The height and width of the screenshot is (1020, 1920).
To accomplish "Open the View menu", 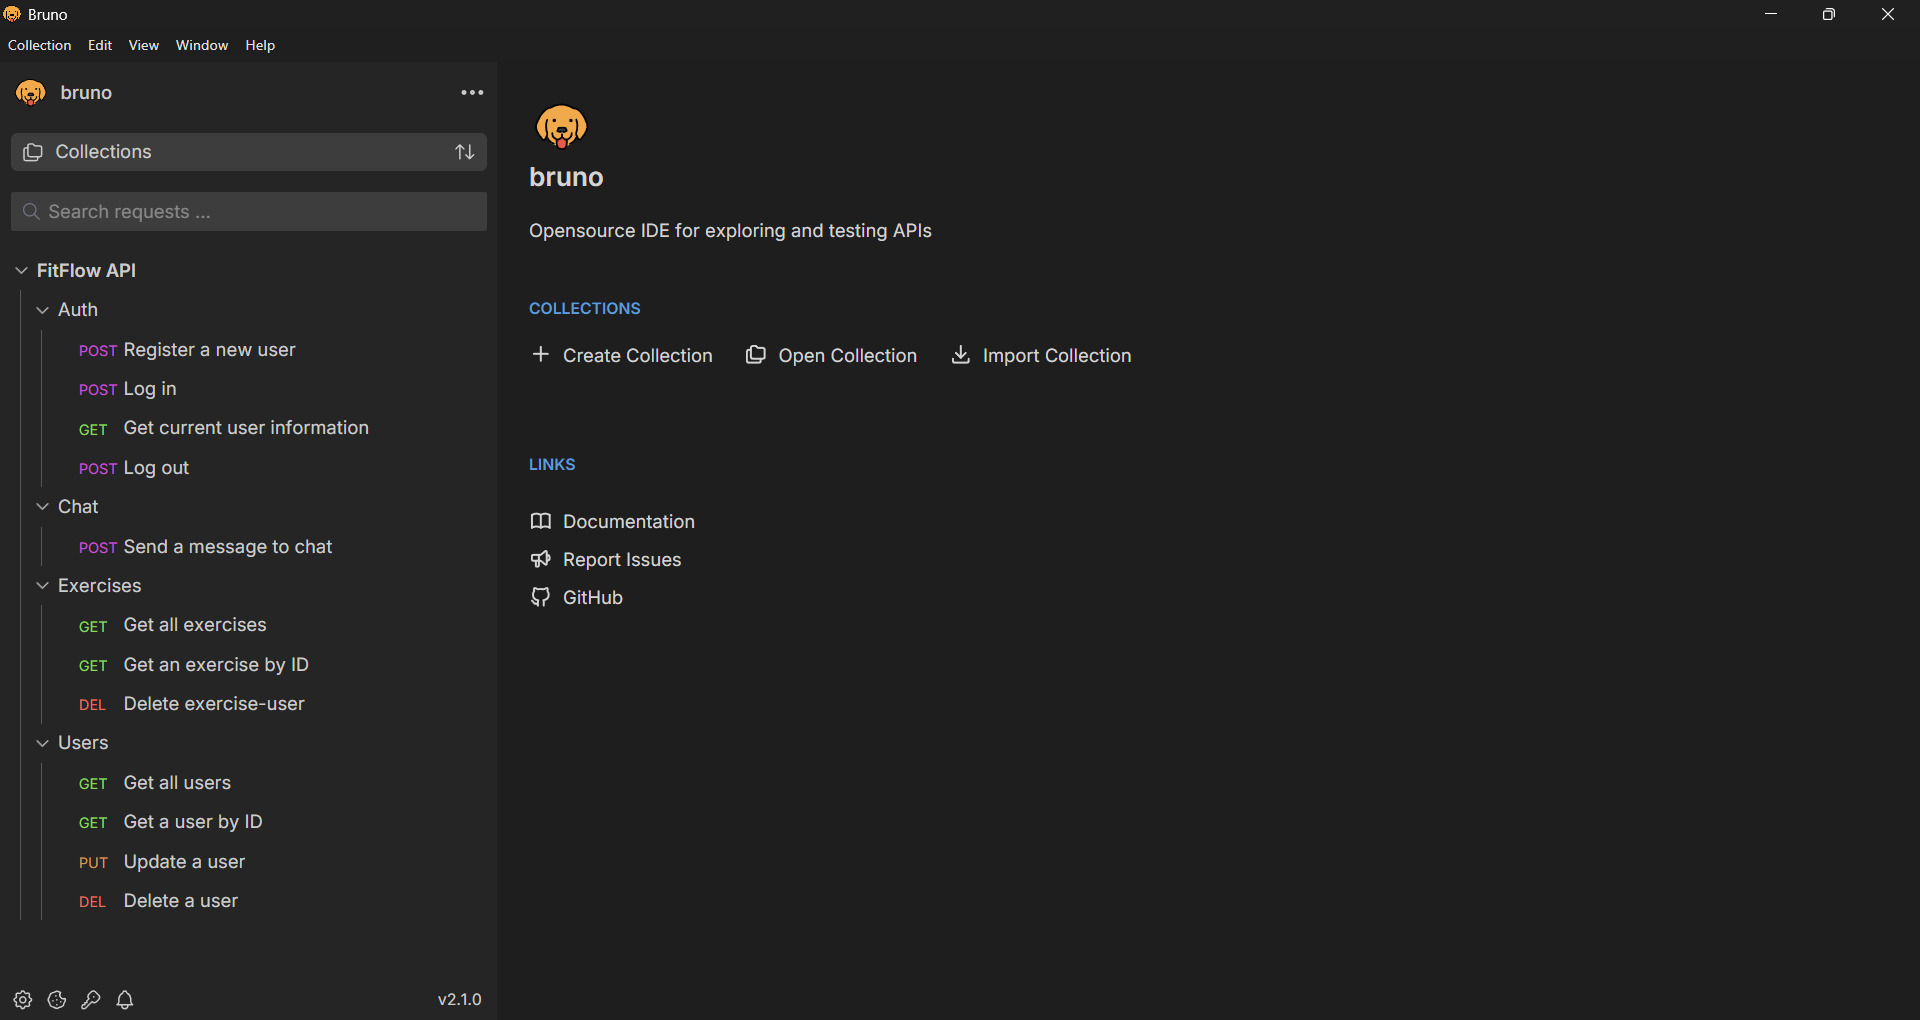I will point(144,46).
